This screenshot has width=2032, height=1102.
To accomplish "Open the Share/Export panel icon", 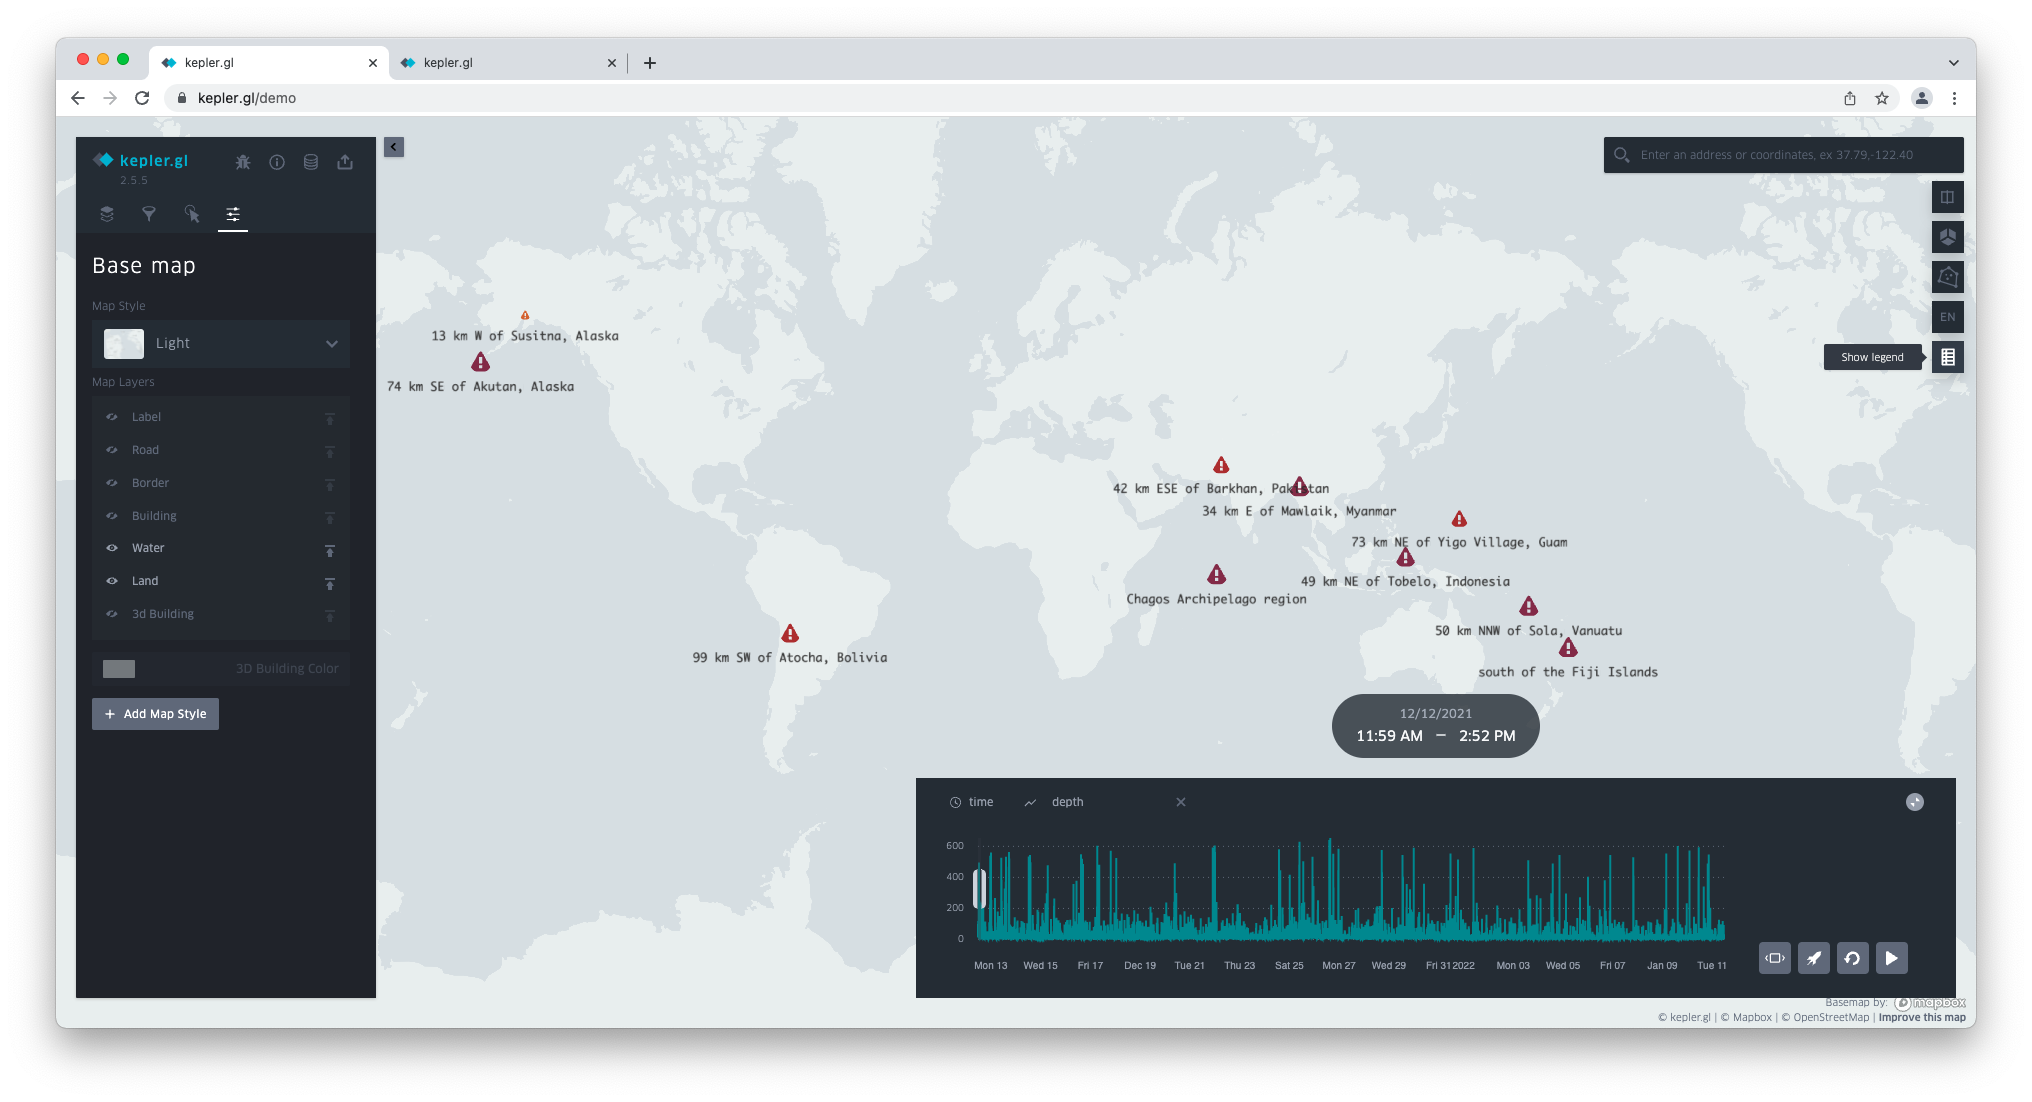I will click(345, 162).
